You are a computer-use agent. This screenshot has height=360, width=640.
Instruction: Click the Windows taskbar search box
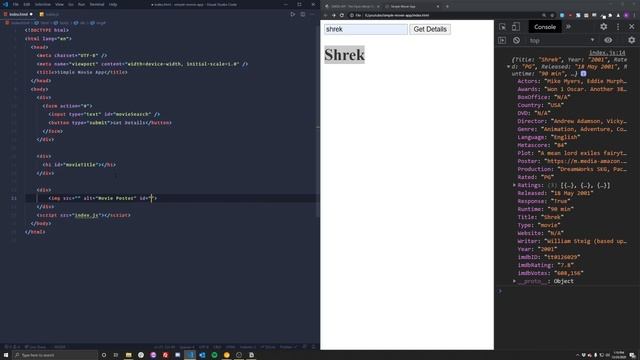(x=55, y=355)
